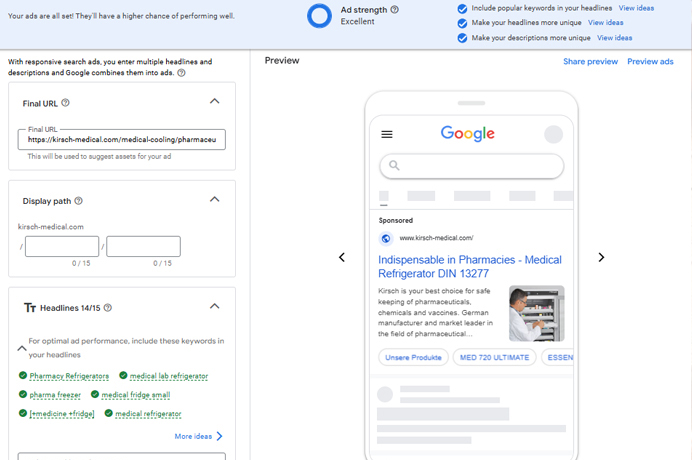Click the Final URL help icon
Viewport: 692px width, 460px height.
(x=66, y=102)
